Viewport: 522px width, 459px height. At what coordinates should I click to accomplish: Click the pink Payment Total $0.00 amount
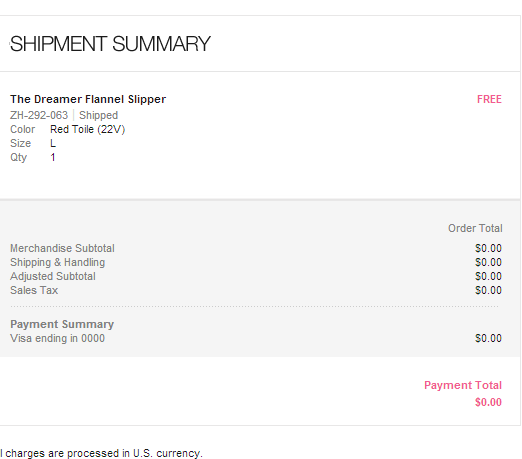(488, 402)
